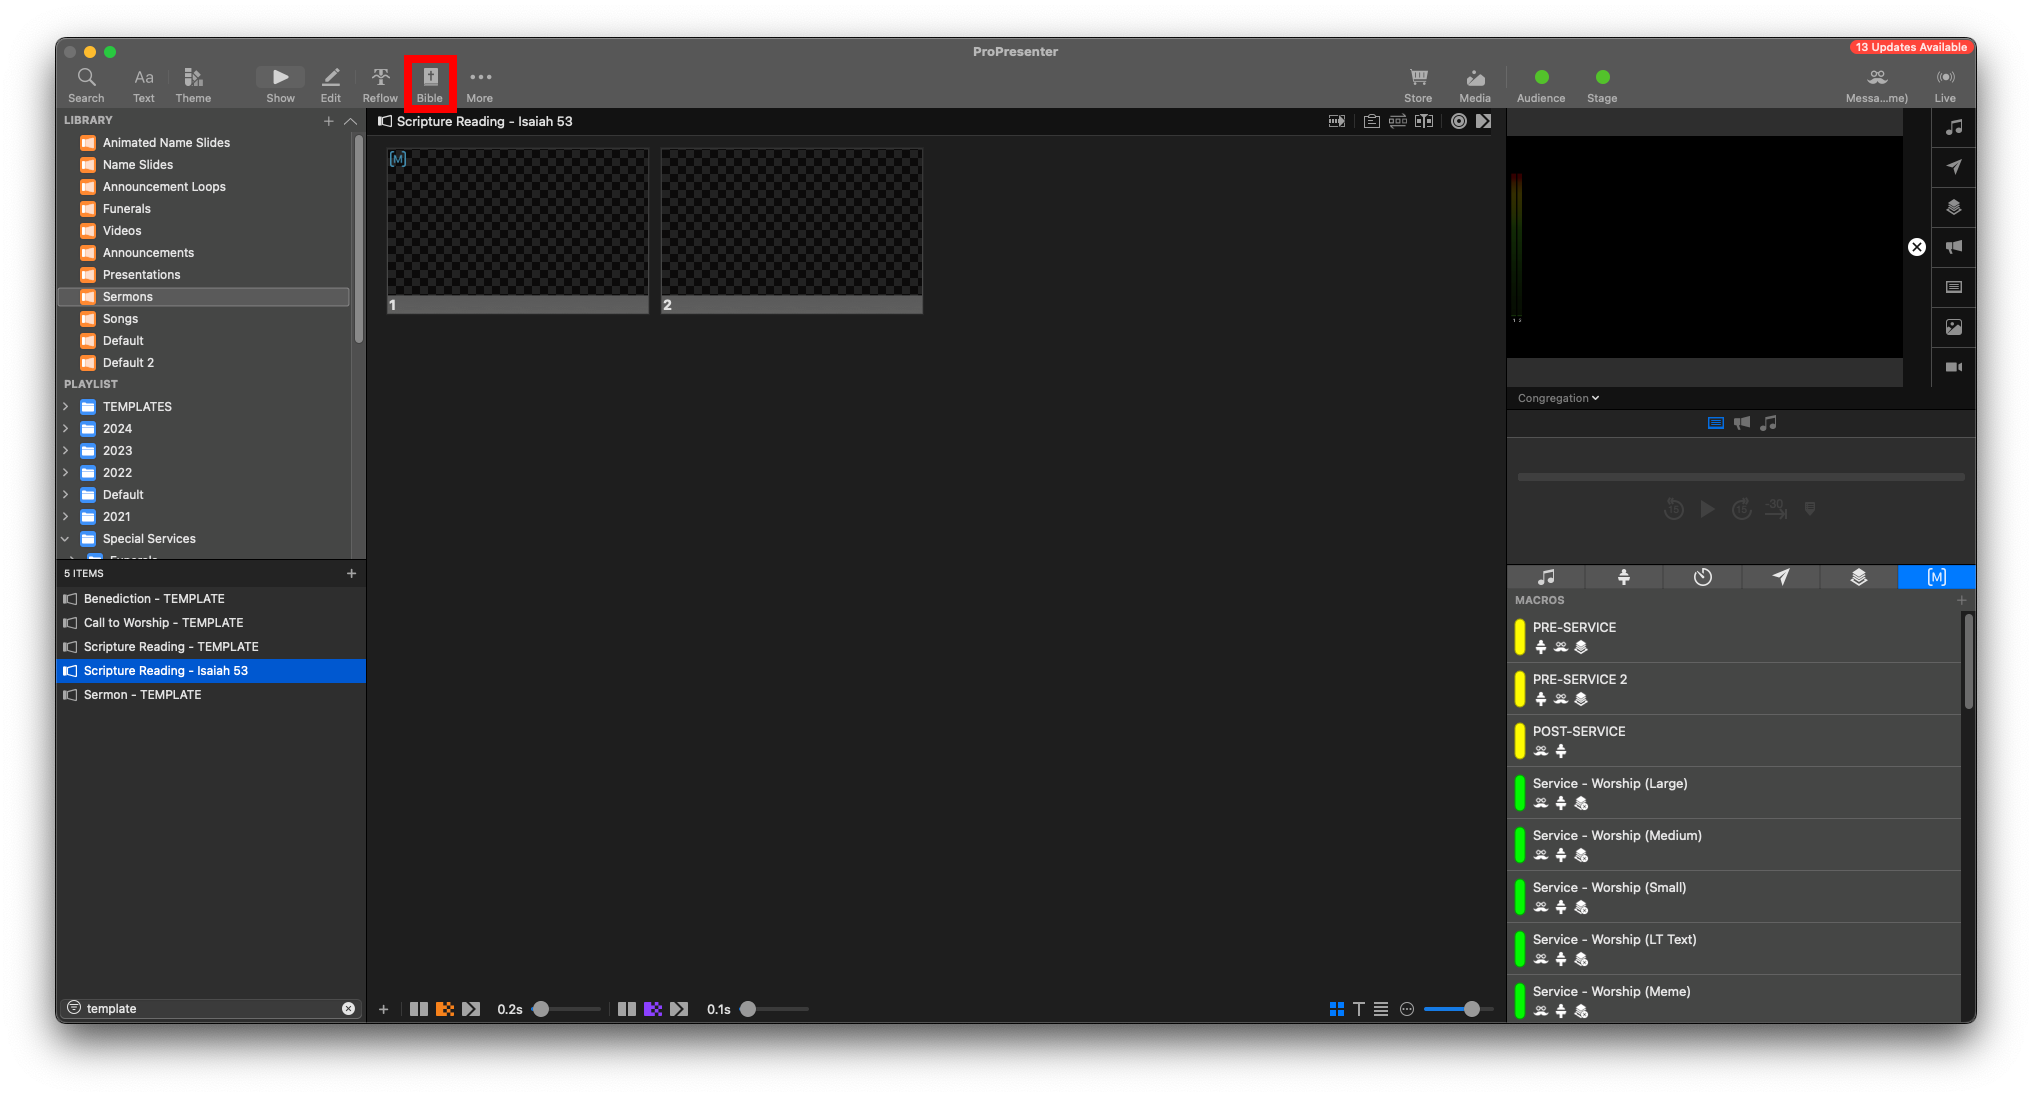
Task: Select slide thumbnail number 2
Action: (791, 231)
